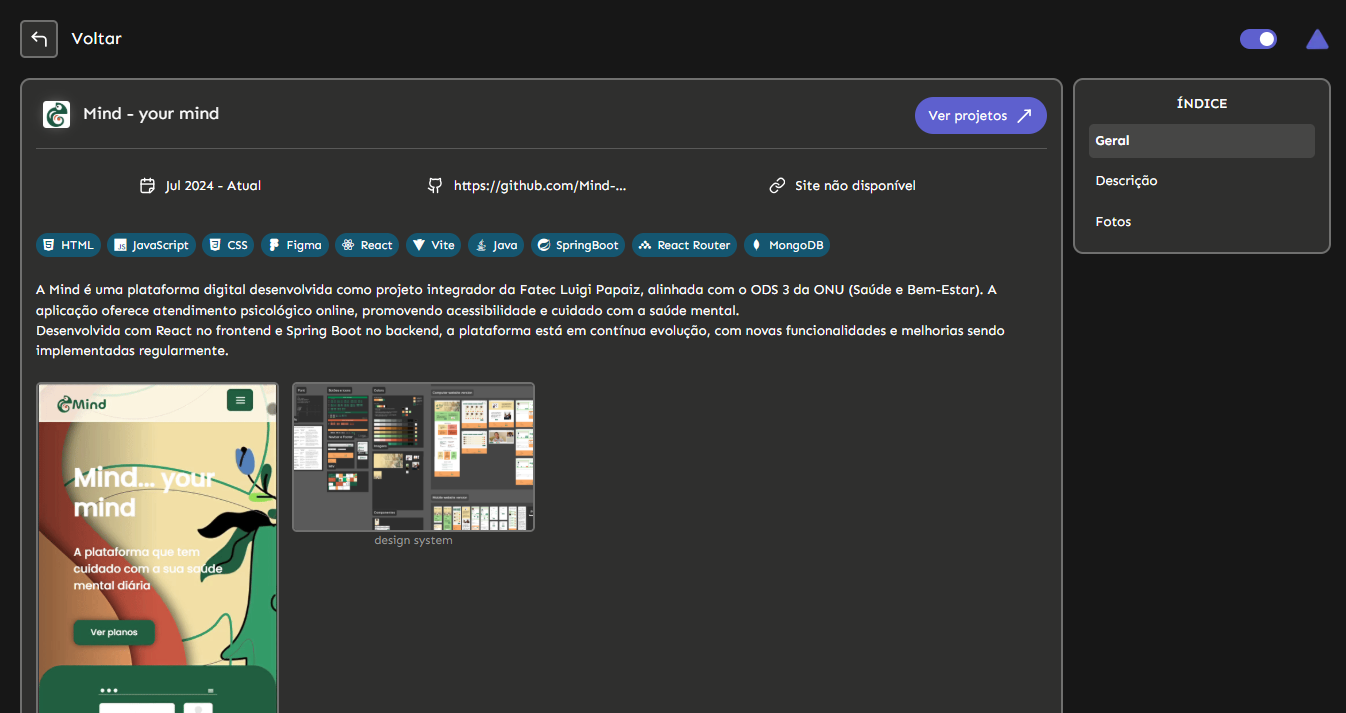1346x713 pixels.
Task: Click the chain link icon
Action: tap(777, 185)
